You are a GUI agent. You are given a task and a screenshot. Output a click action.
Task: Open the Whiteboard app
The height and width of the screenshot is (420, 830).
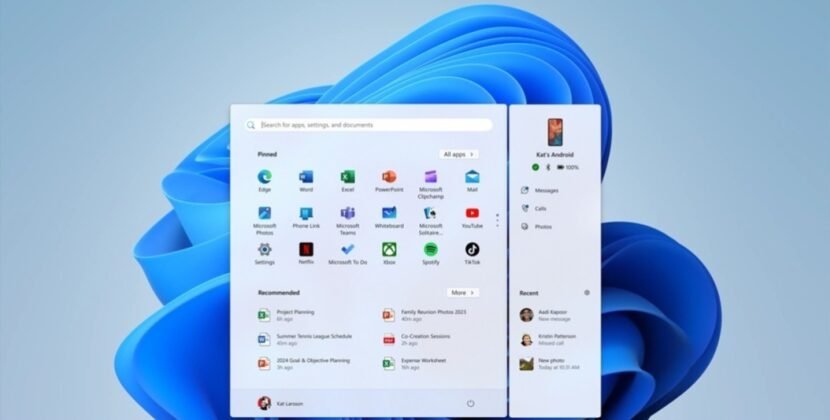tap(389, 217)
